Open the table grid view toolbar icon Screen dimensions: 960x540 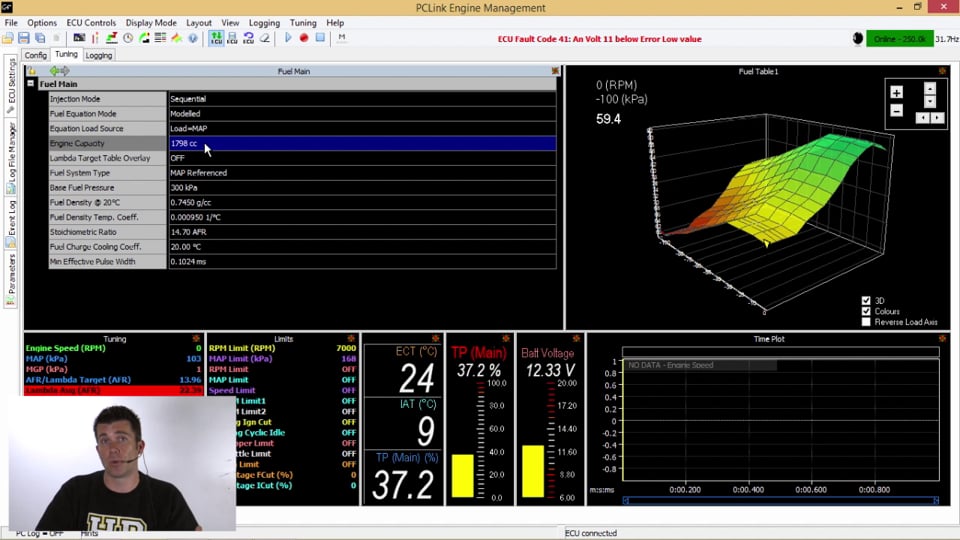click(x=160, y=38)
